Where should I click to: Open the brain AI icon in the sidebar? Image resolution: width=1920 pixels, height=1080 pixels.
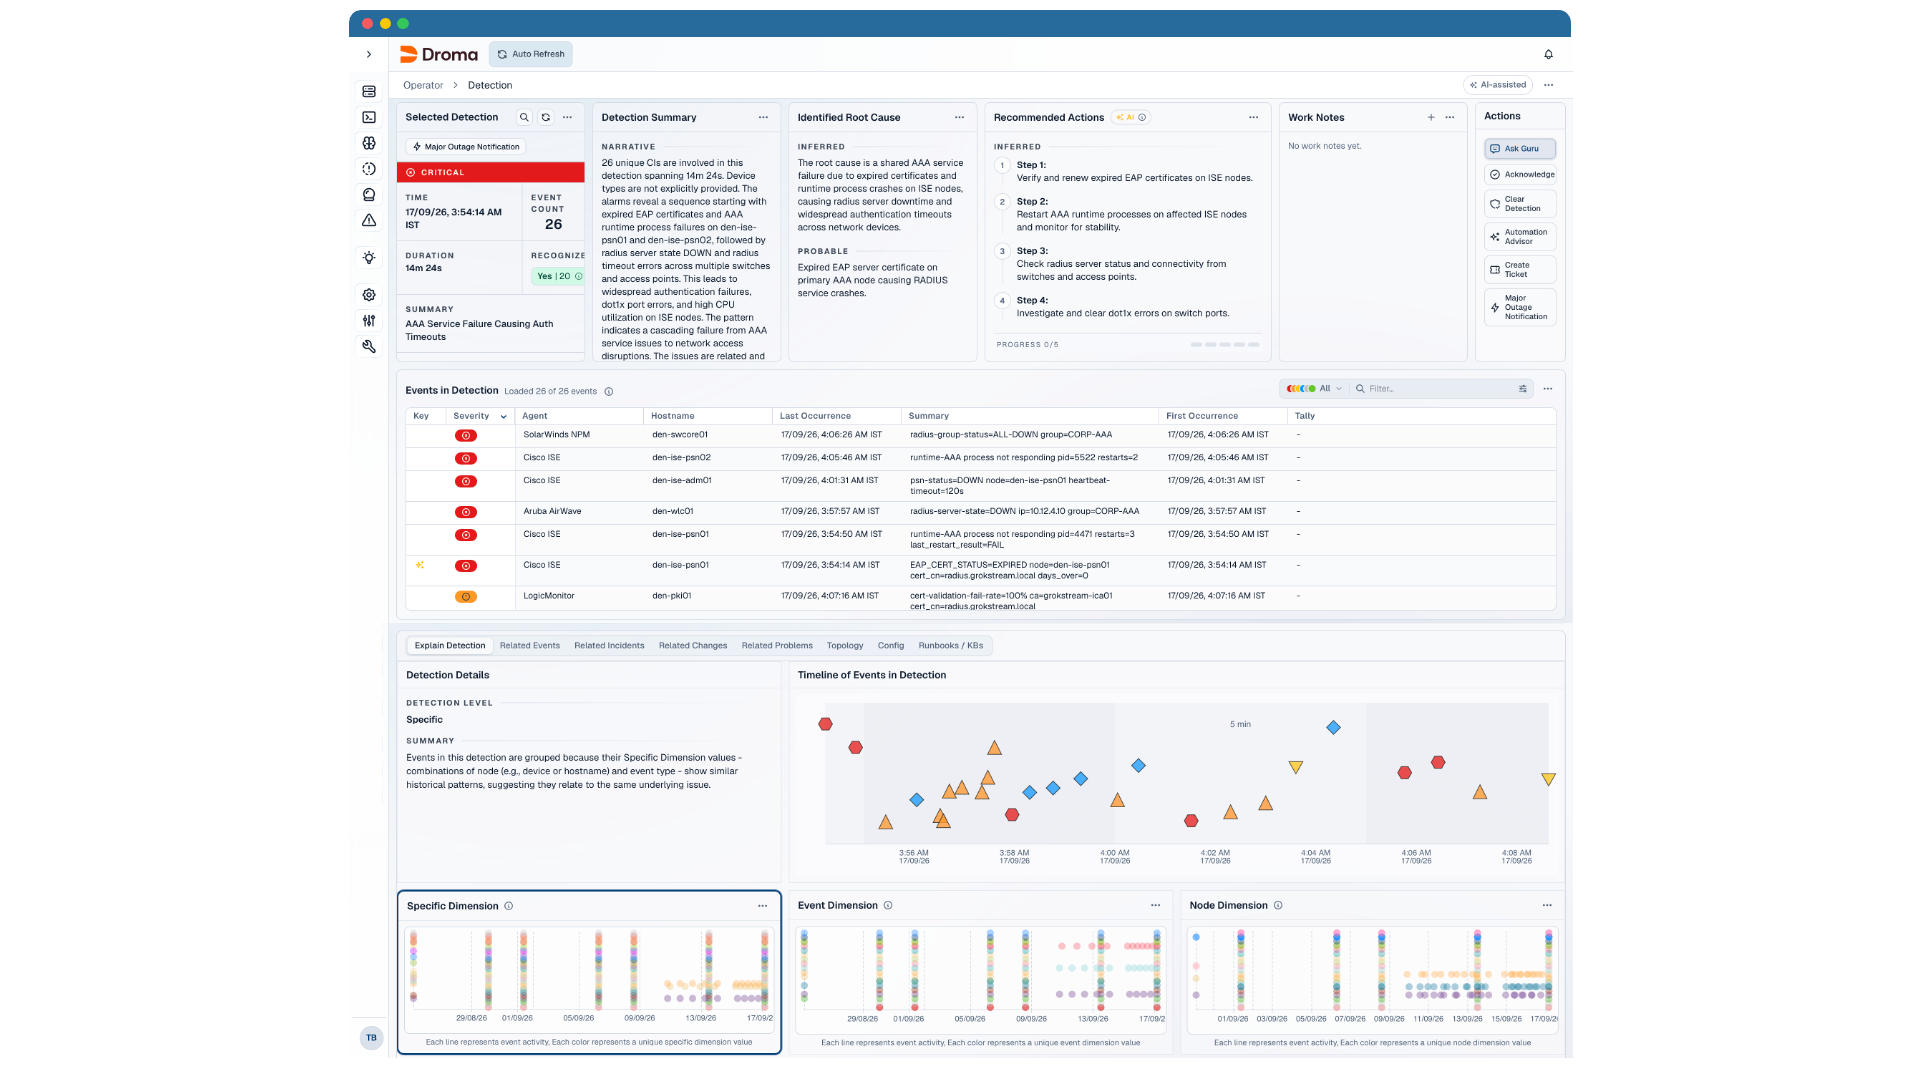click(369, 143)
